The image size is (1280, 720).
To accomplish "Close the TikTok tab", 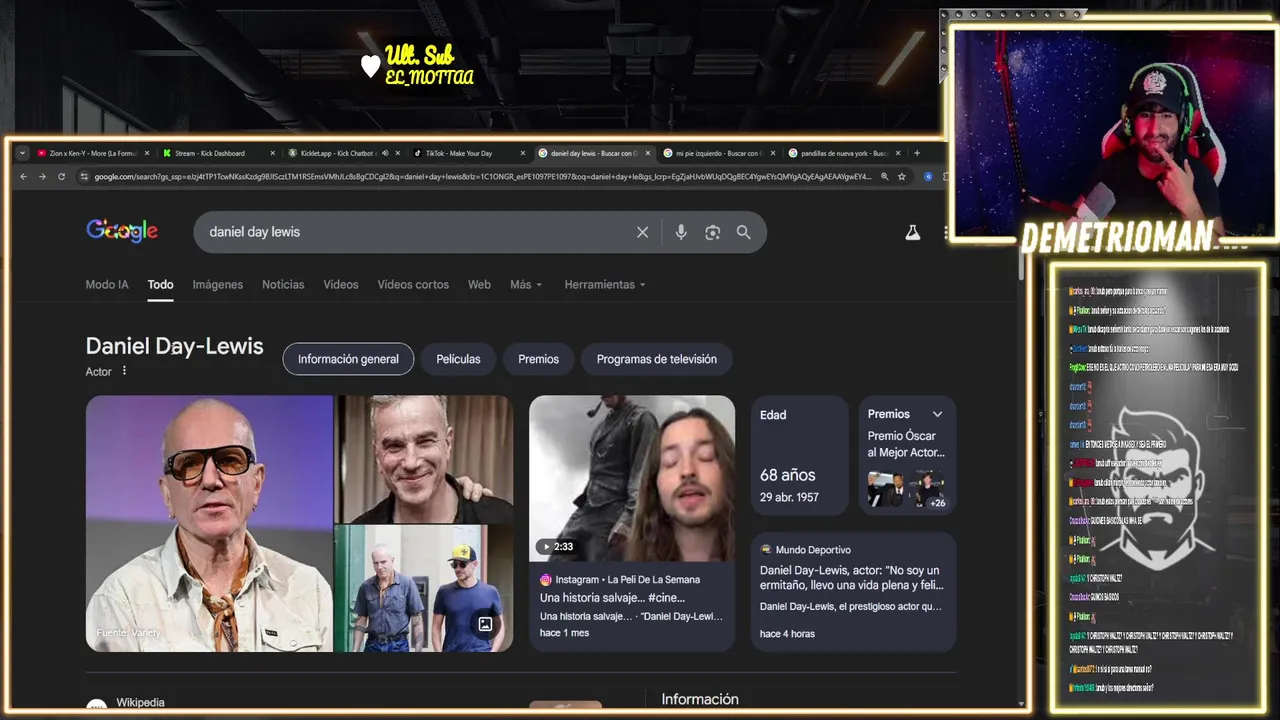I will (522, 153).
